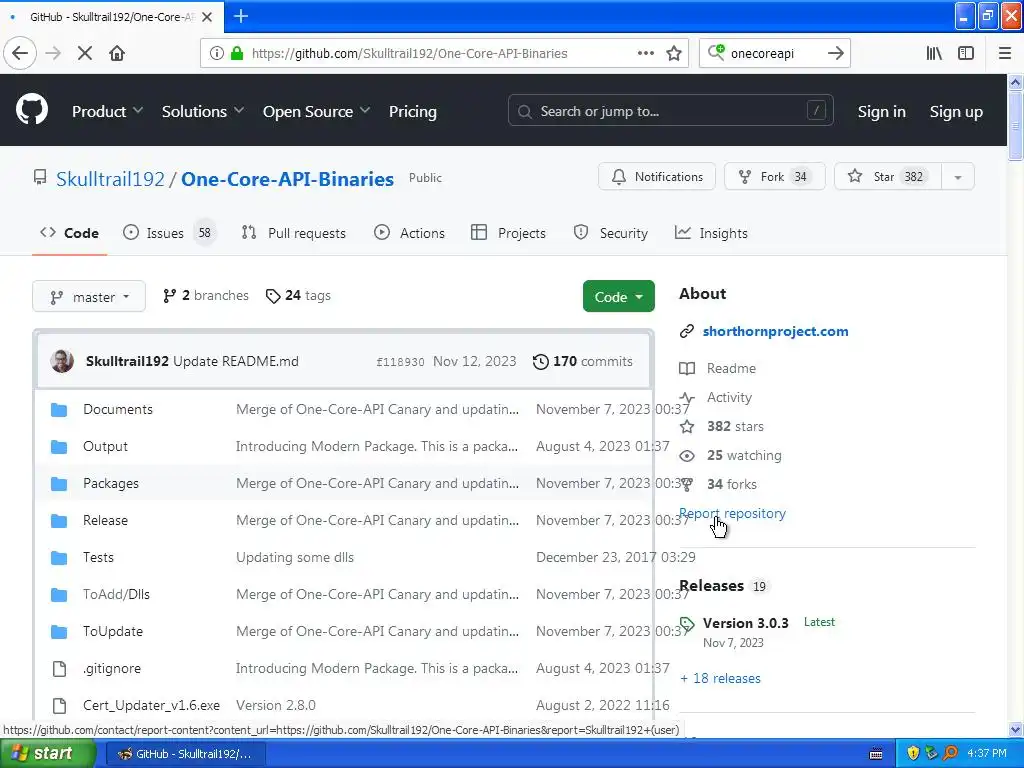Open the browser home page icon
Viewport: 1024px width, 768px height.
click(x=117, y=54)
